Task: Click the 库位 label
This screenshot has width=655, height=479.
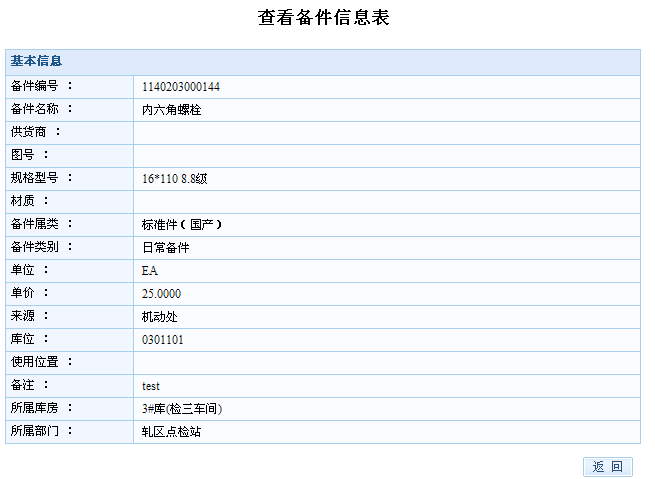Action: pos(23,338)
